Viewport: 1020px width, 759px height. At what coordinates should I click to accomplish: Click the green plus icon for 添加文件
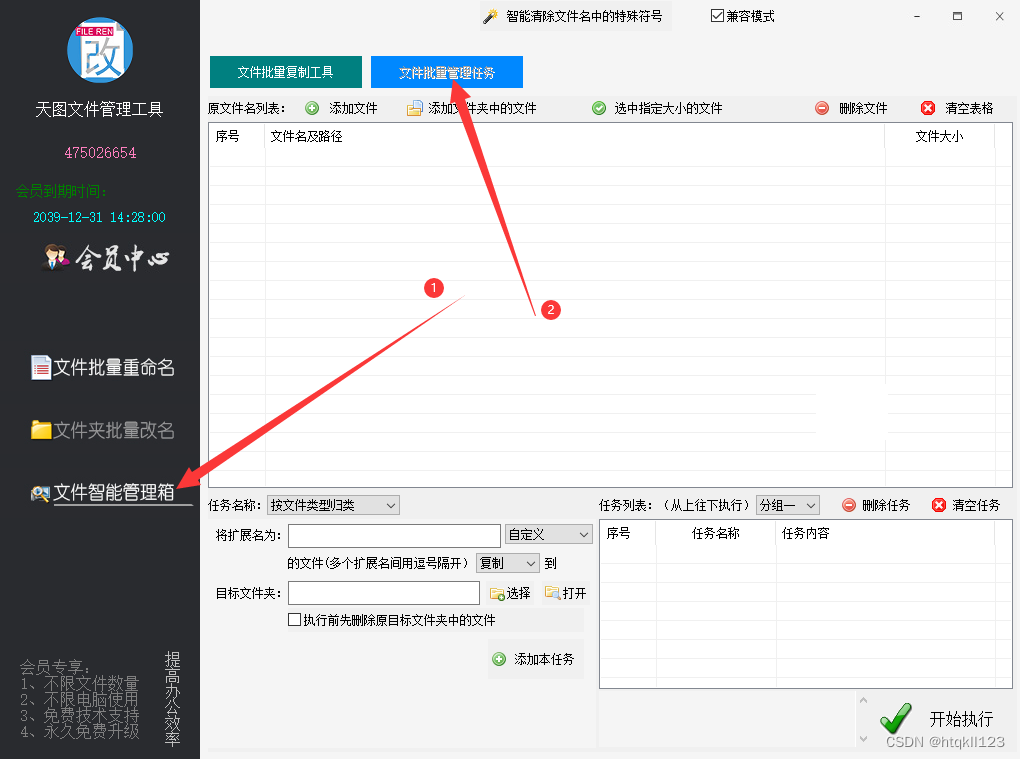312,108
